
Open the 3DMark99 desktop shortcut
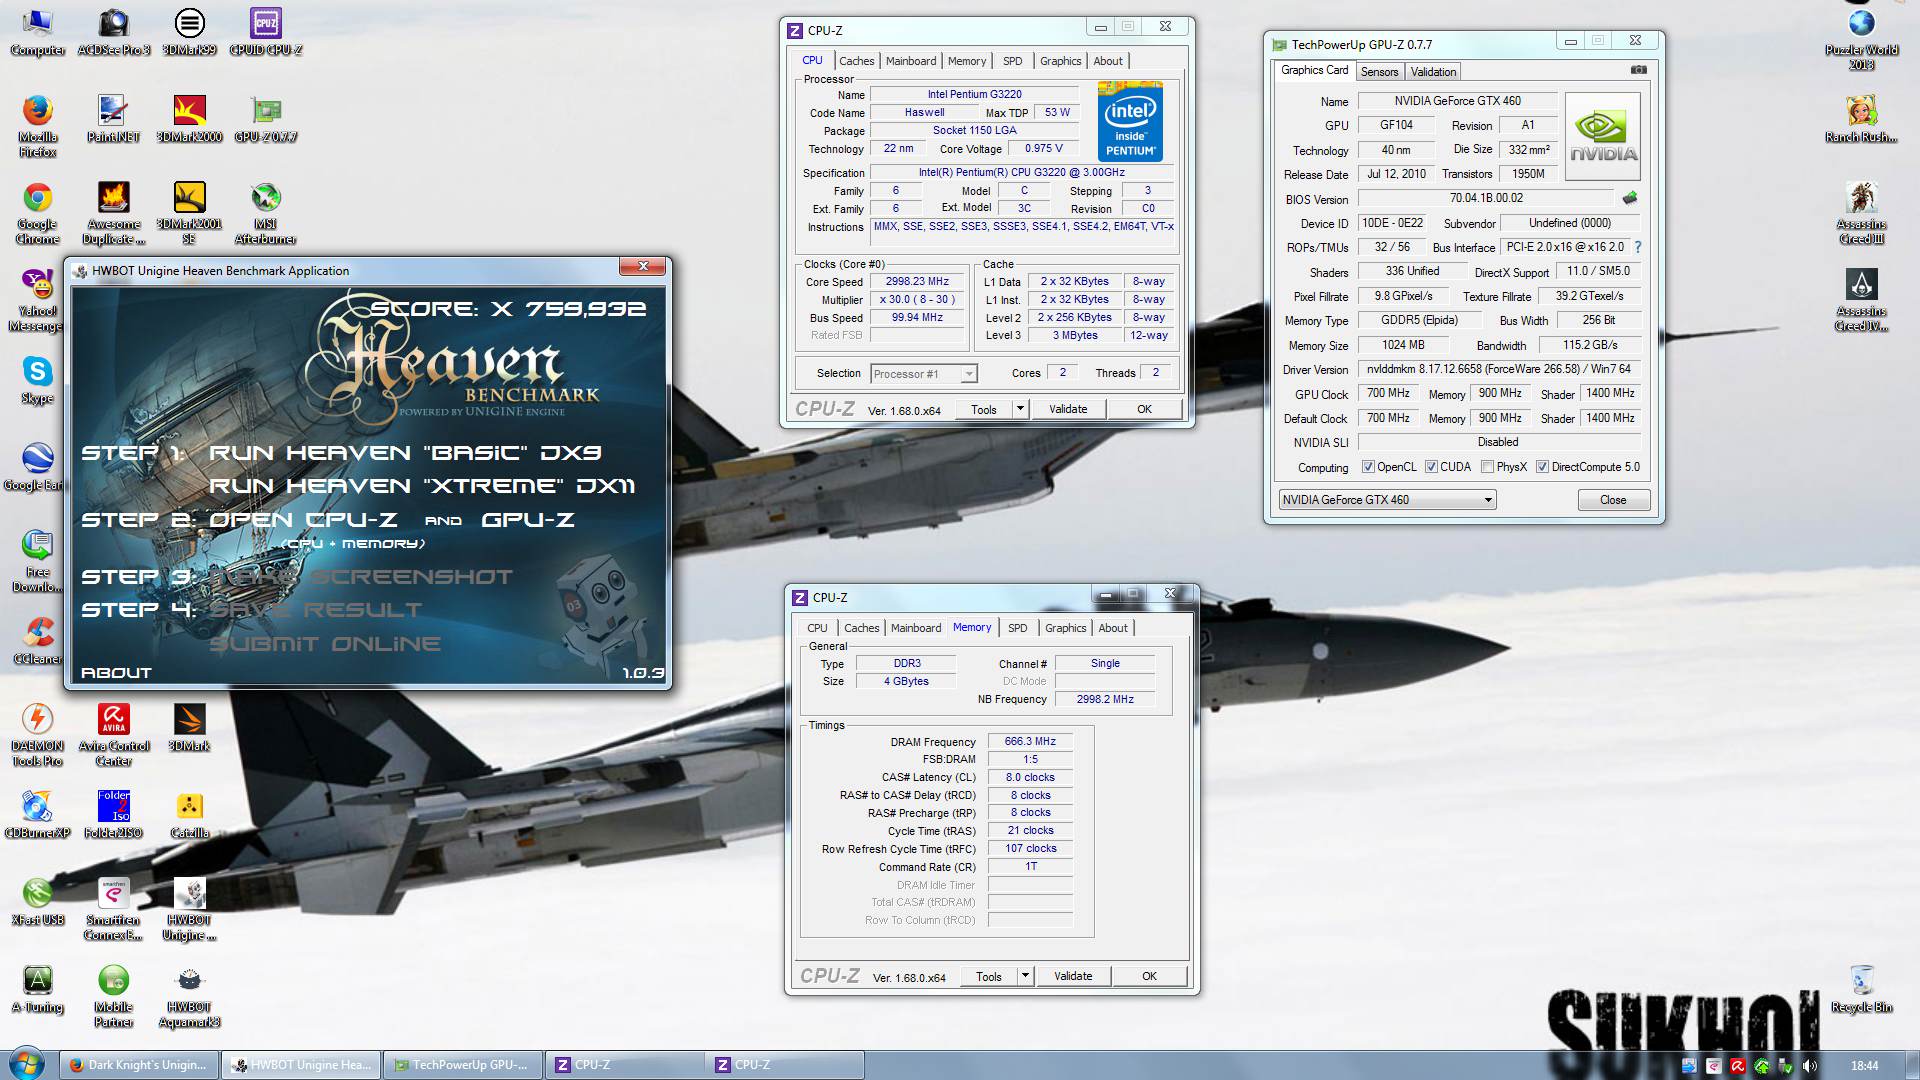point(189,31)
